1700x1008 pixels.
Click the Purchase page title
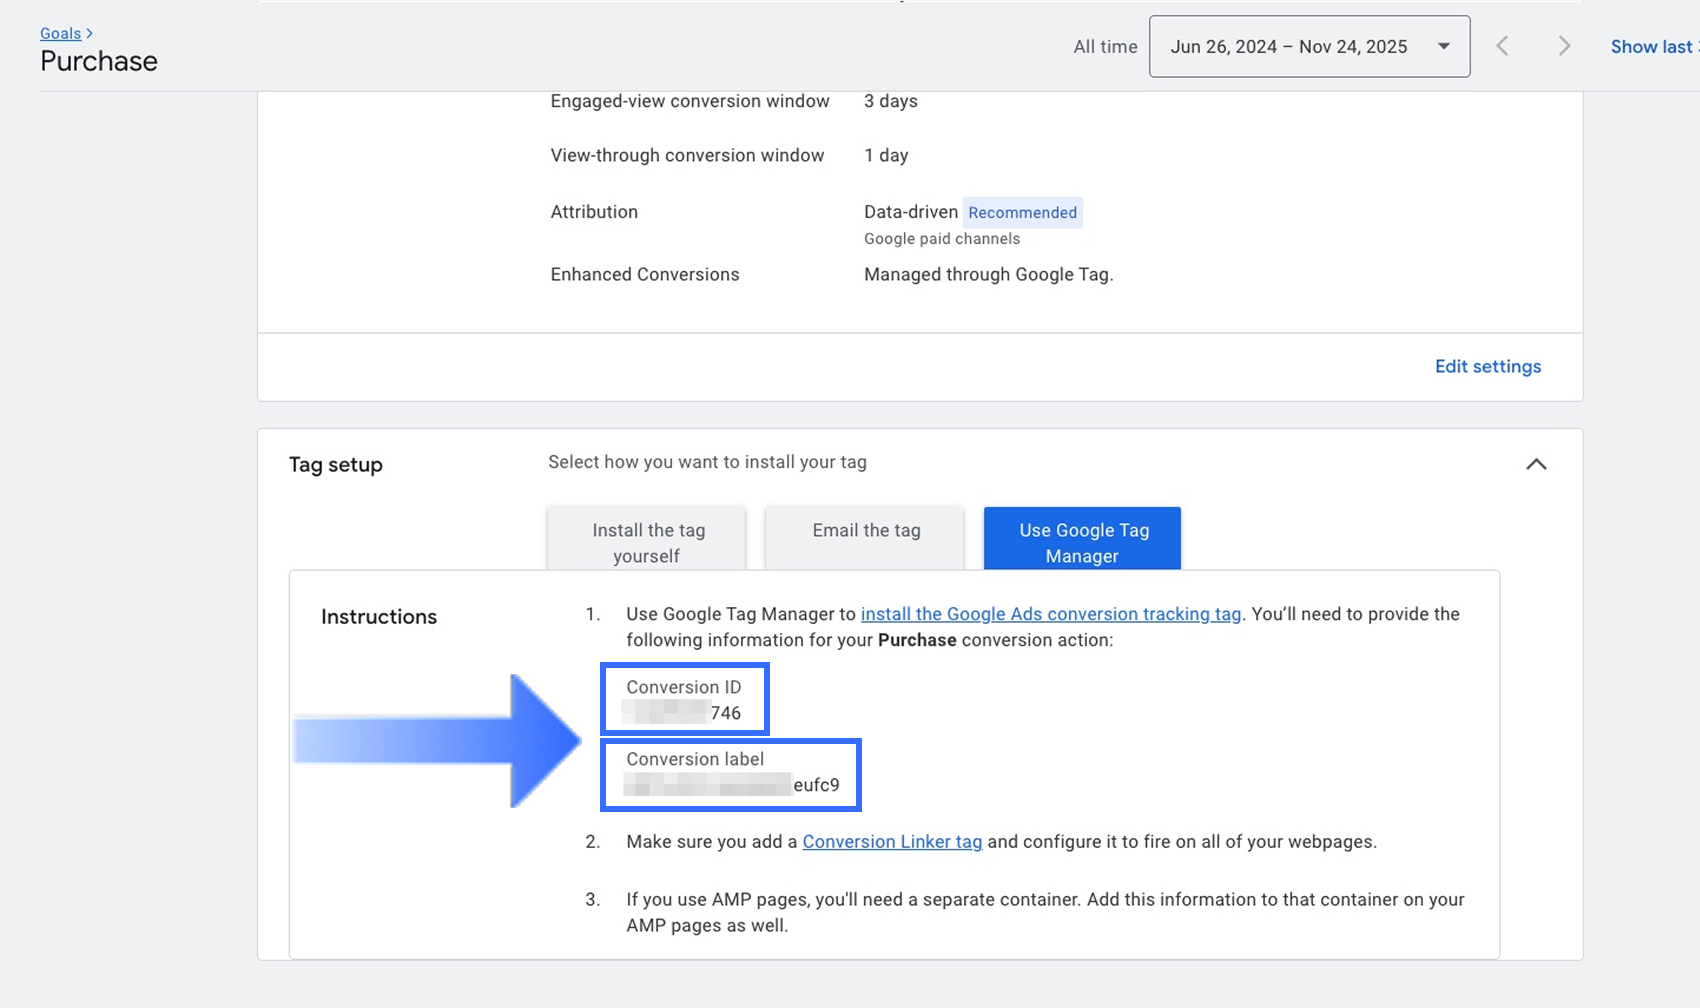pyautogui.click(x=99, y=62)
